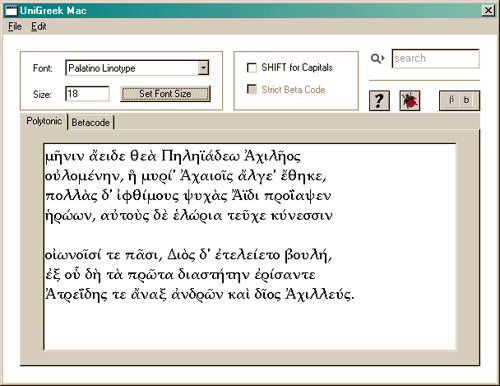The width and height of the screenshot is (500, 386).
Task: Click the Set Font Size button
Action: click(x=165, y=94)
